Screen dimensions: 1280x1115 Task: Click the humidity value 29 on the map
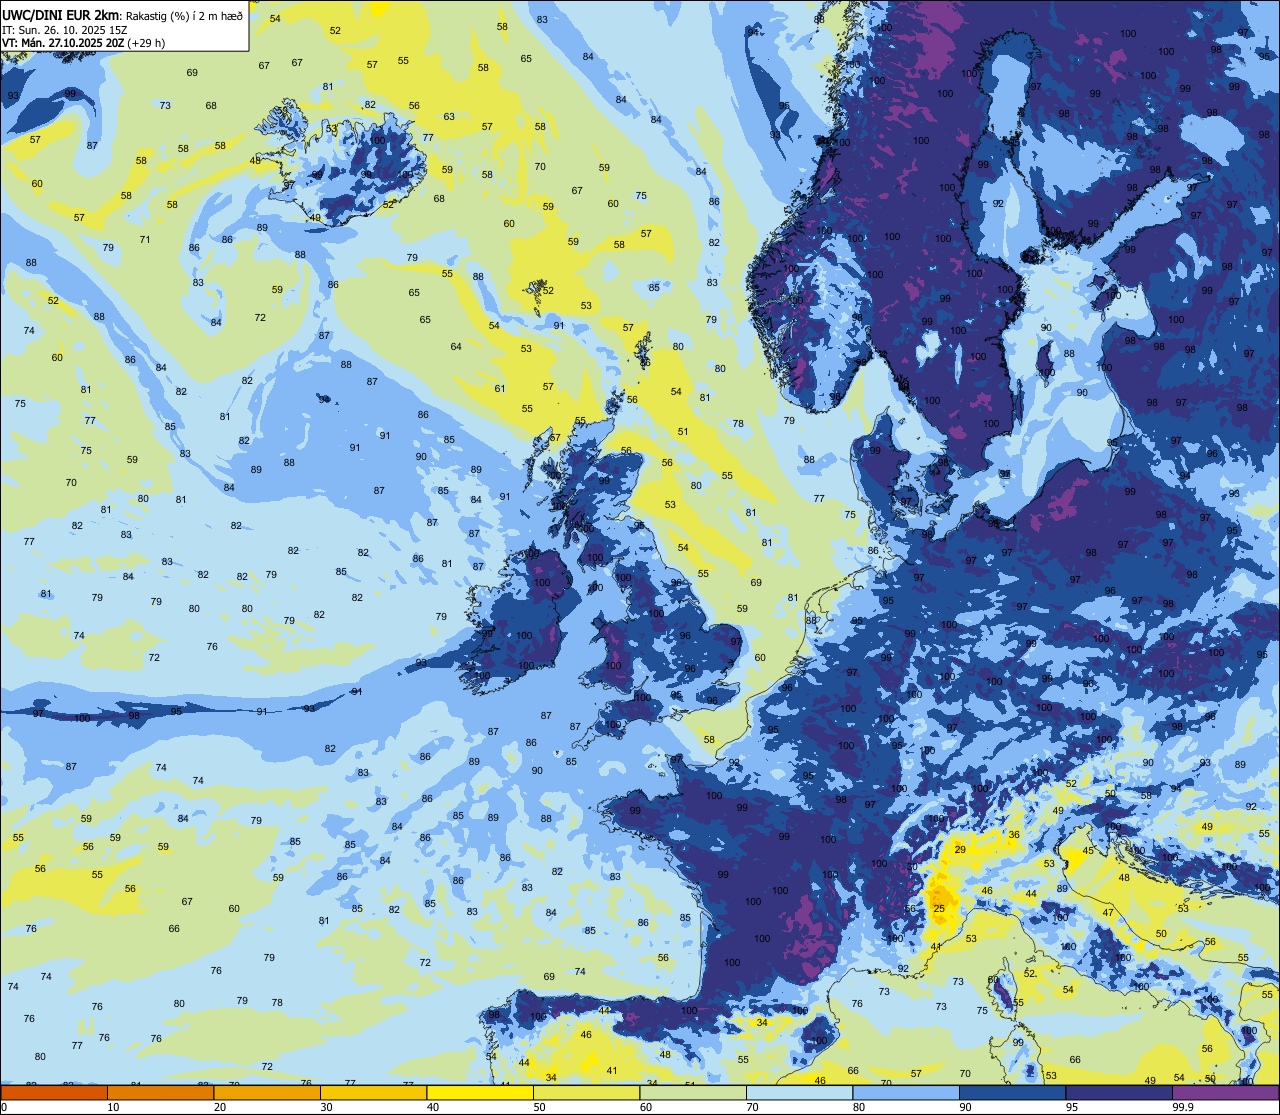click(960, 849)
